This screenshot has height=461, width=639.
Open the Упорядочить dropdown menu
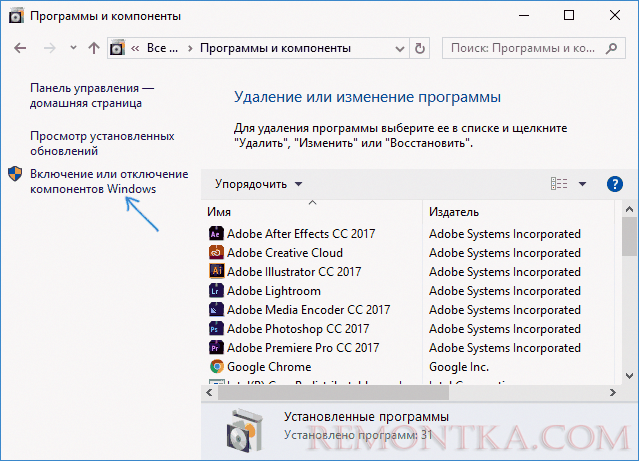click(258, 184)
